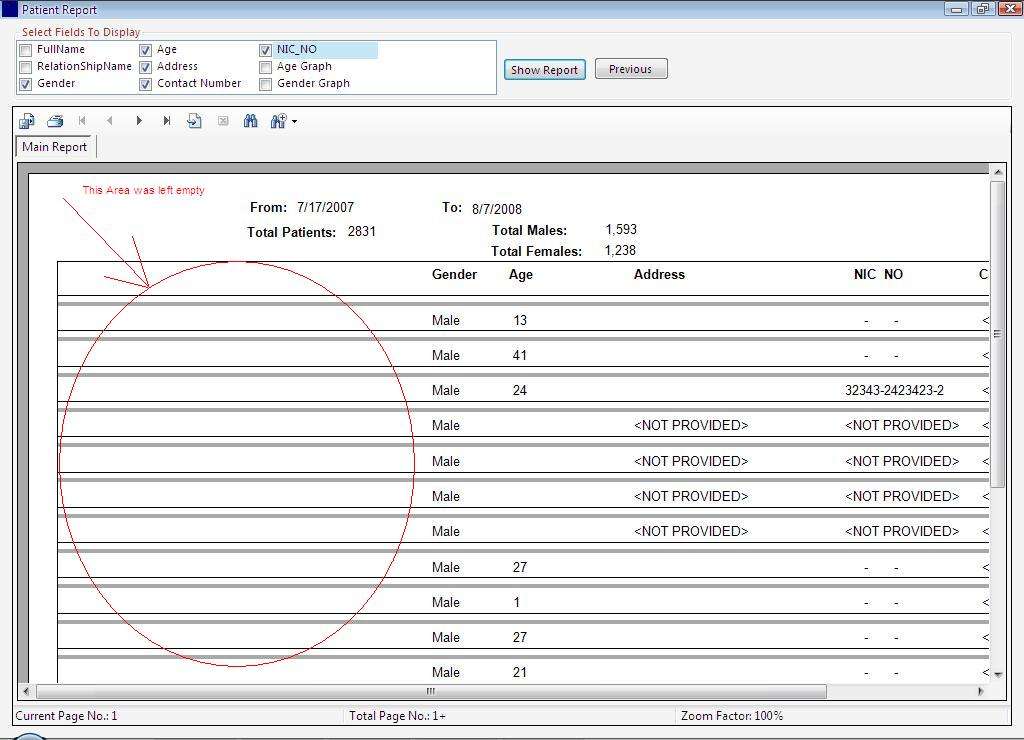Go to first page arrow
Viewport: 1024px width, 740px height.
[82, 121]
